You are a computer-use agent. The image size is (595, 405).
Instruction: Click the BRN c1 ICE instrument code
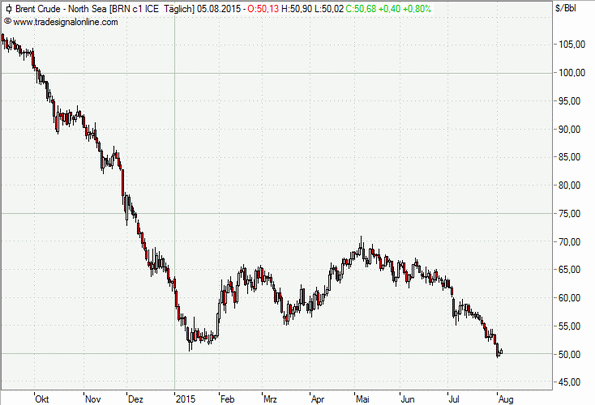tap(135, 9)
